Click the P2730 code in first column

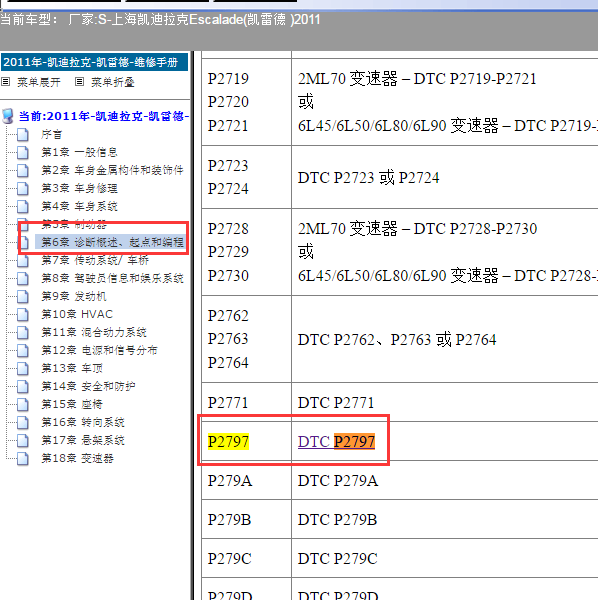coord(228,276)
